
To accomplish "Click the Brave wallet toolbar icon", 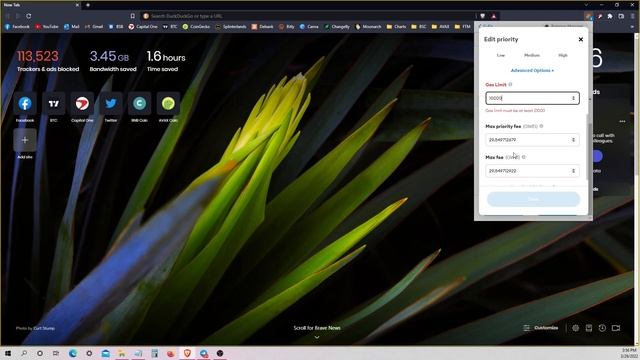I will pos(621,16).
